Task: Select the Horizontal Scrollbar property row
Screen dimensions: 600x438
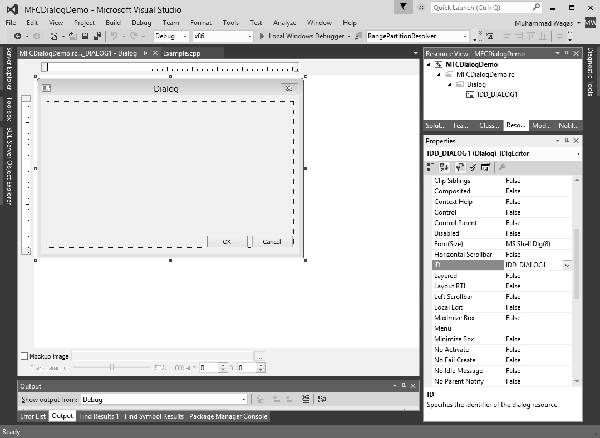Action: click(502, 254)
